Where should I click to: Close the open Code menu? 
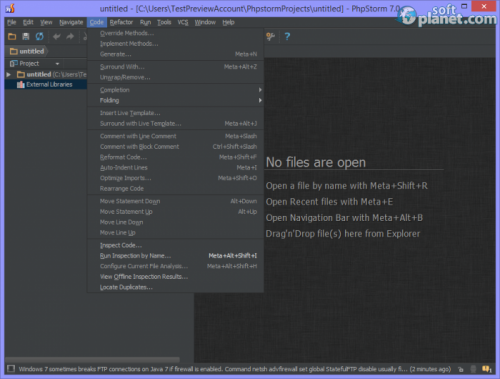pos(97,22)
